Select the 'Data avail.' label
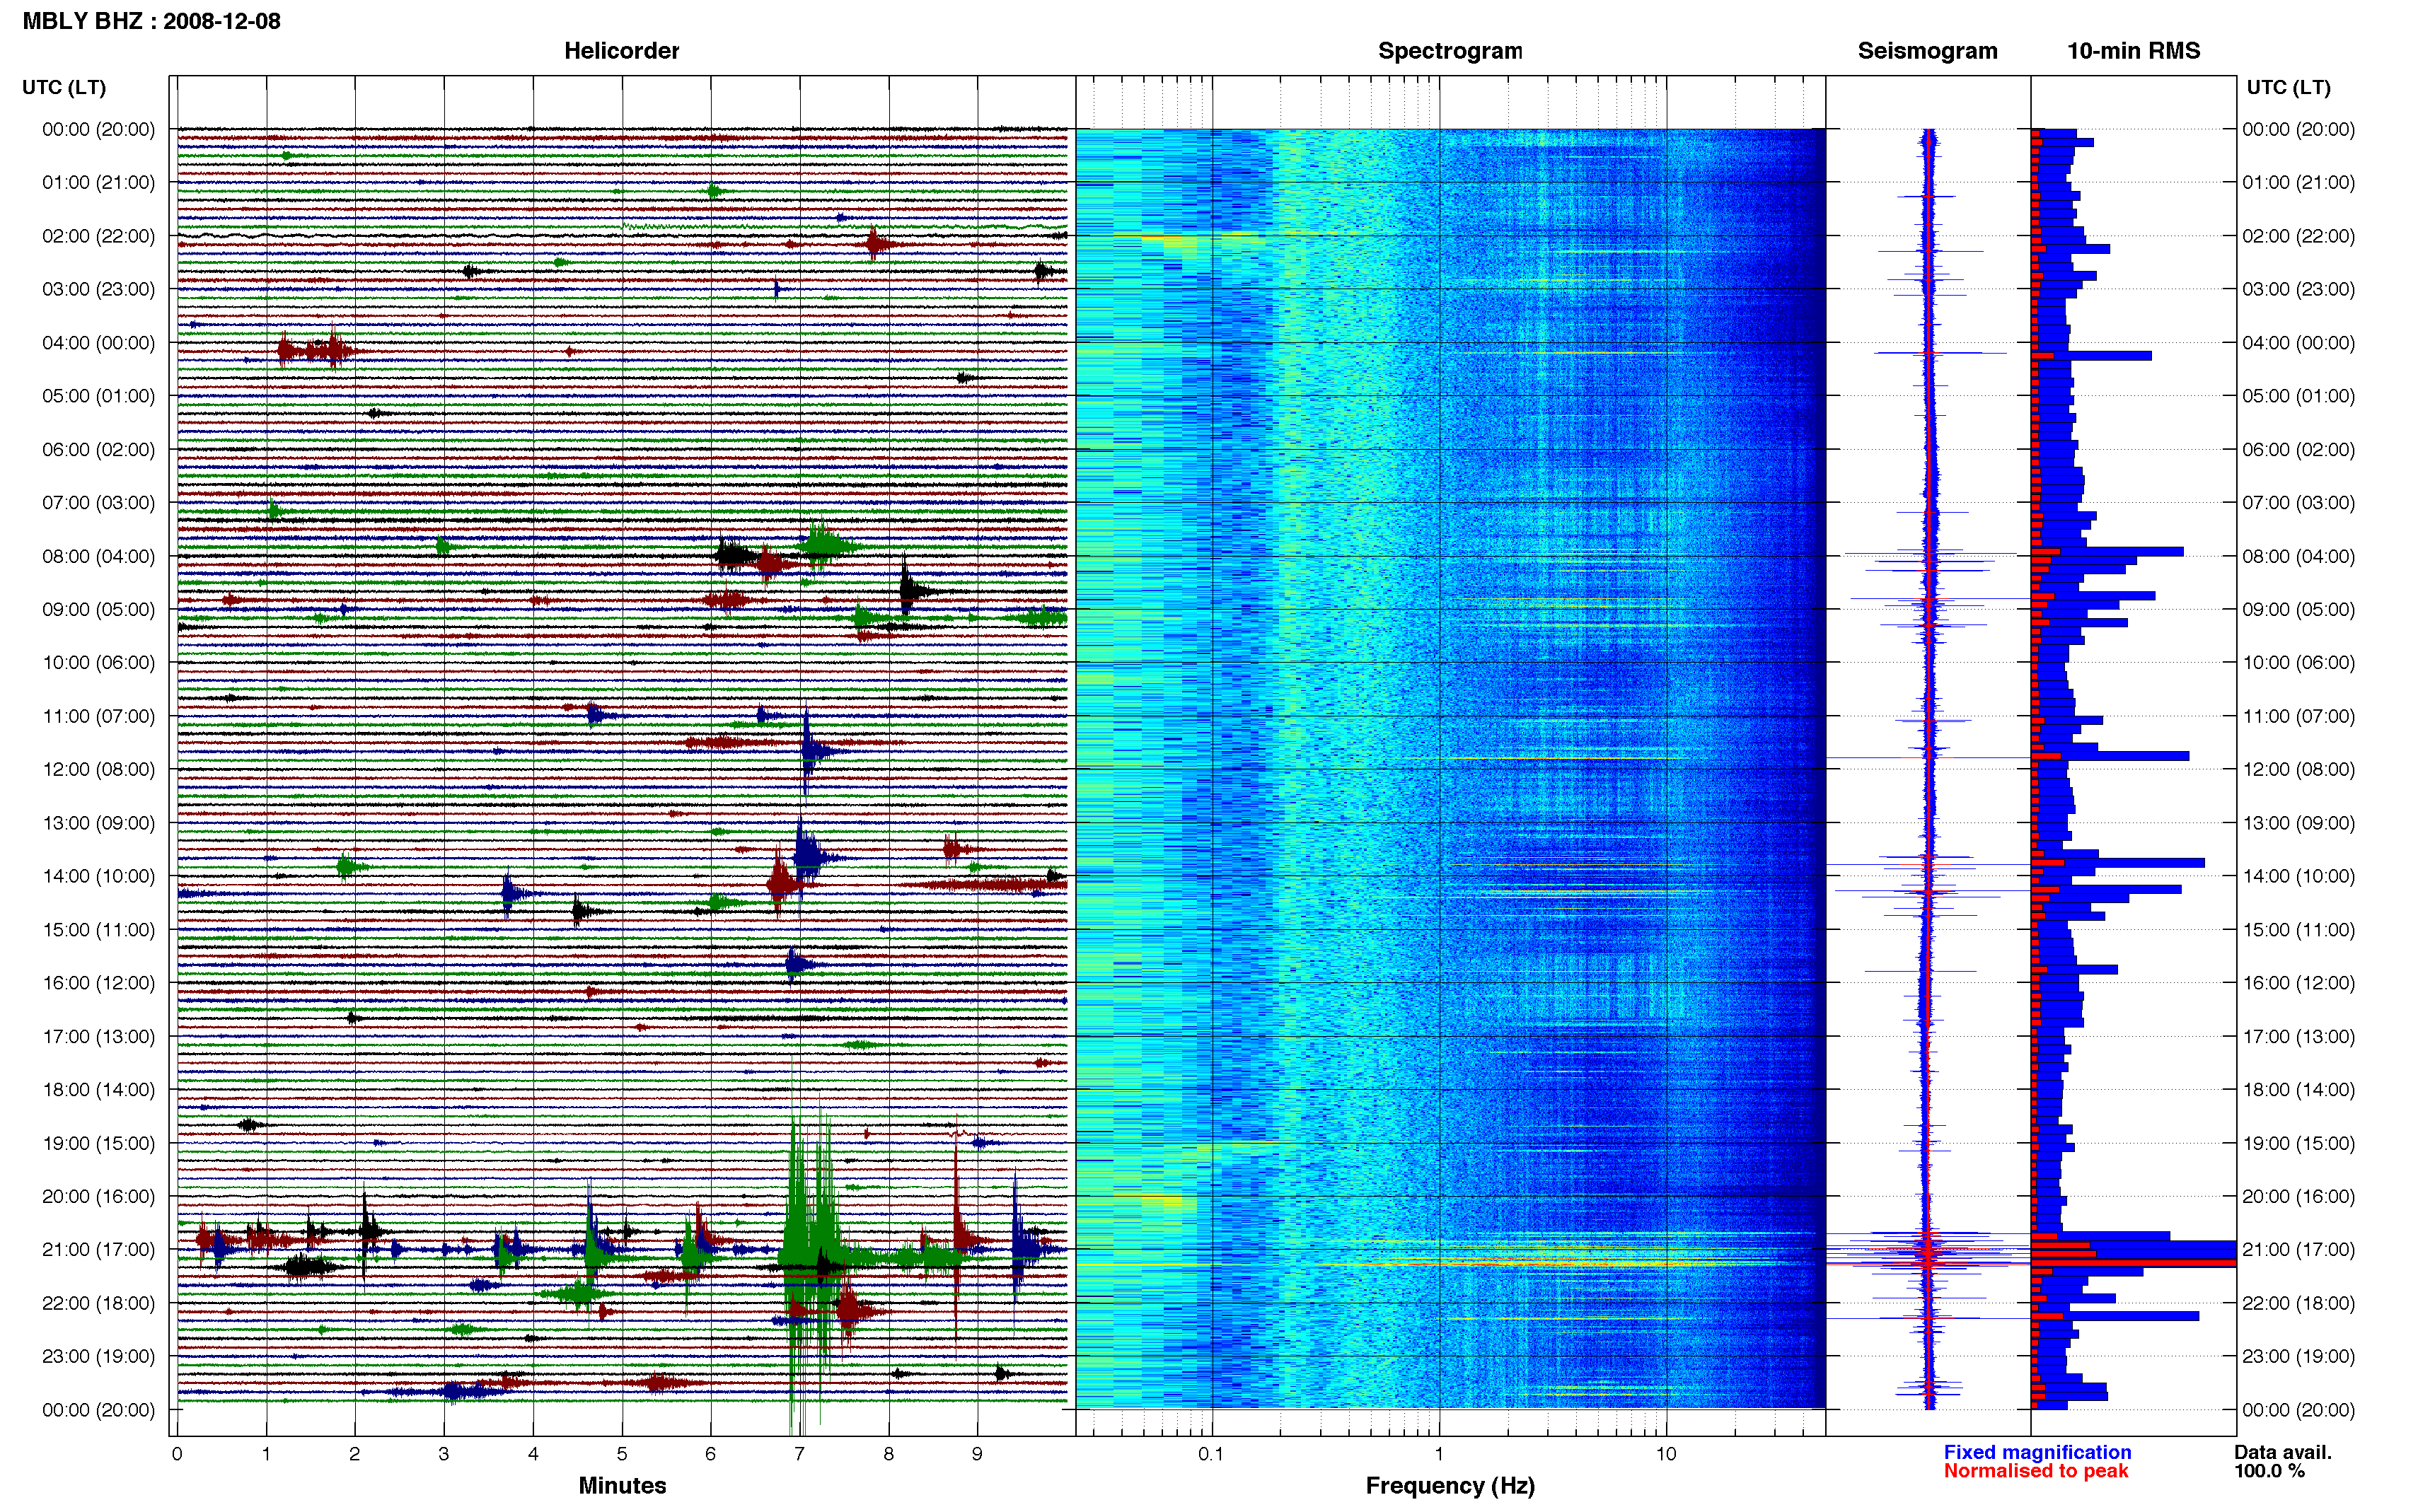The height and width of the screenshot is (1512, 2418). (2283, 1452)
